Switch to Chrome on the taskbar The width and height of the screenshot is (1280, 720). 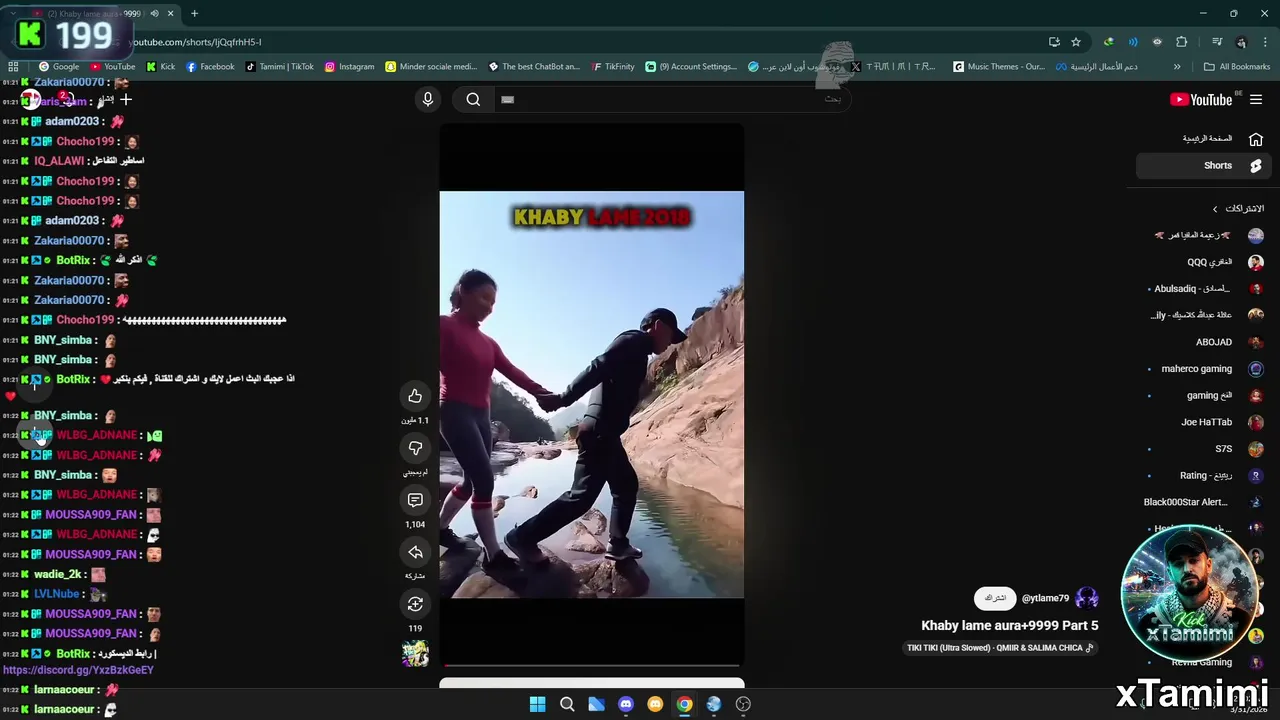click(684, 704)
